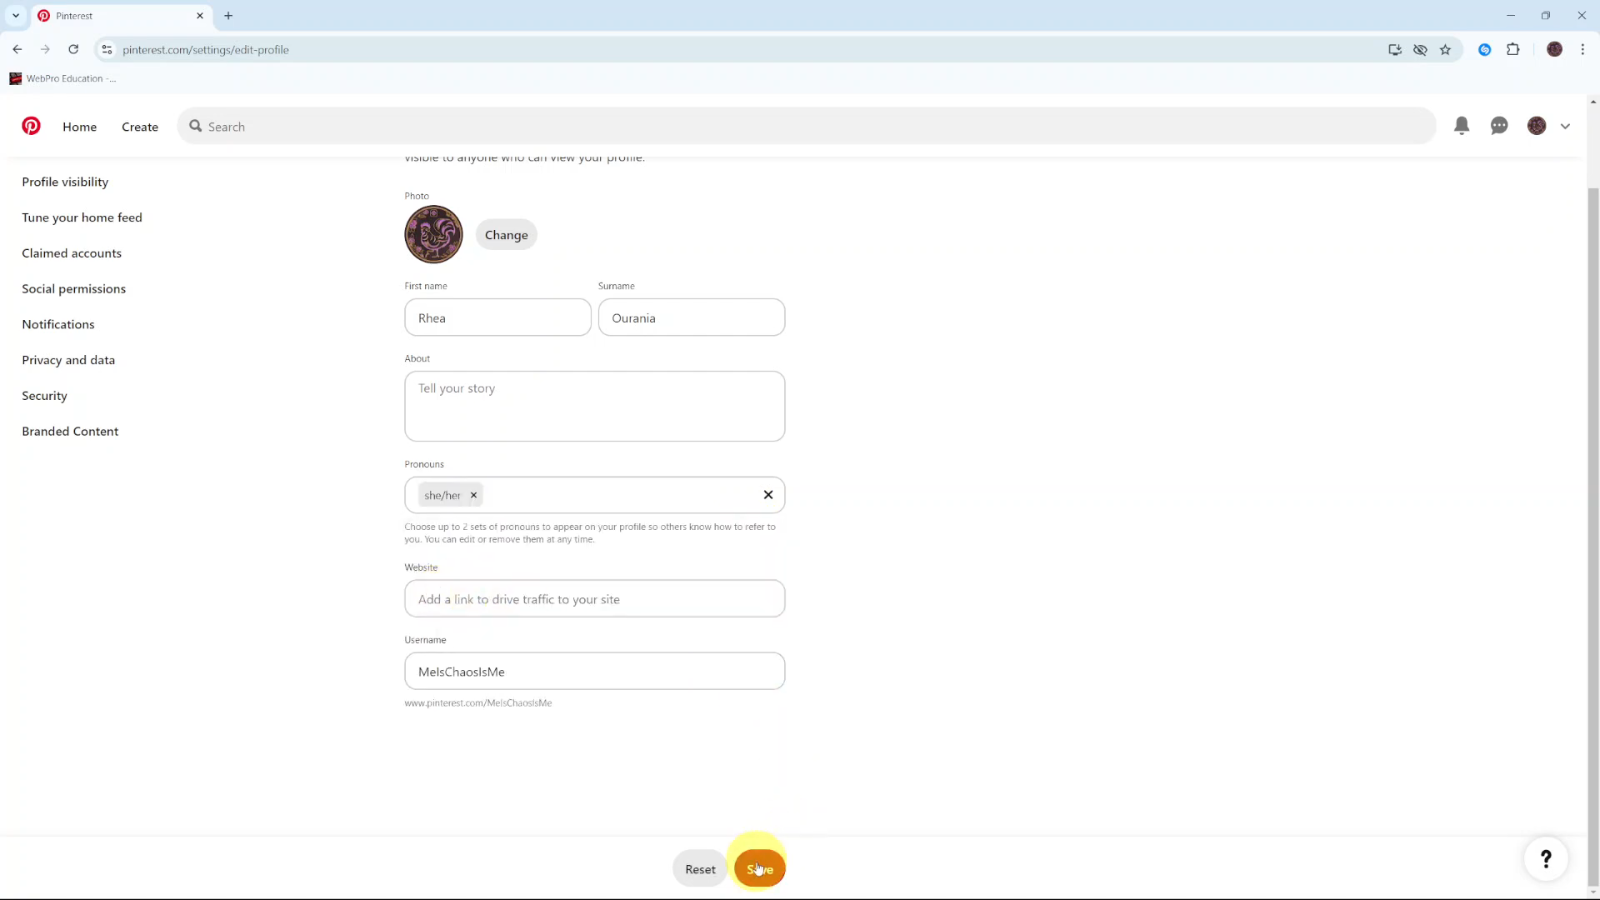
Task: Click the profile photo thumbnail
Action: (433, 235)
